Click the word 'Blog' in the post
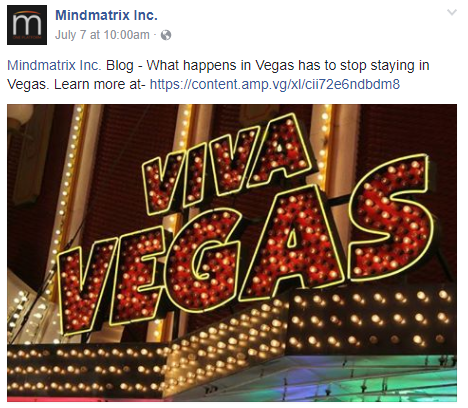 120,66
